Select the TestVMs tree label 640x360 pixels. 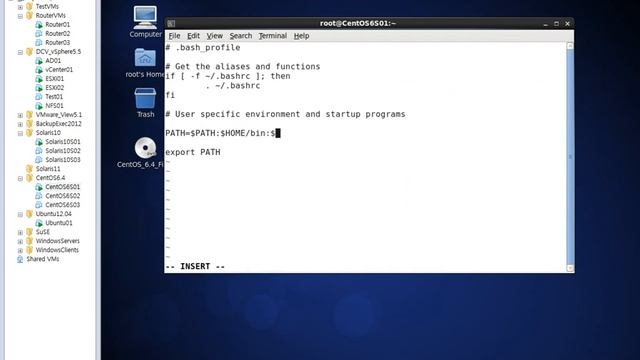pyautogui.click(x=47, y=7)
